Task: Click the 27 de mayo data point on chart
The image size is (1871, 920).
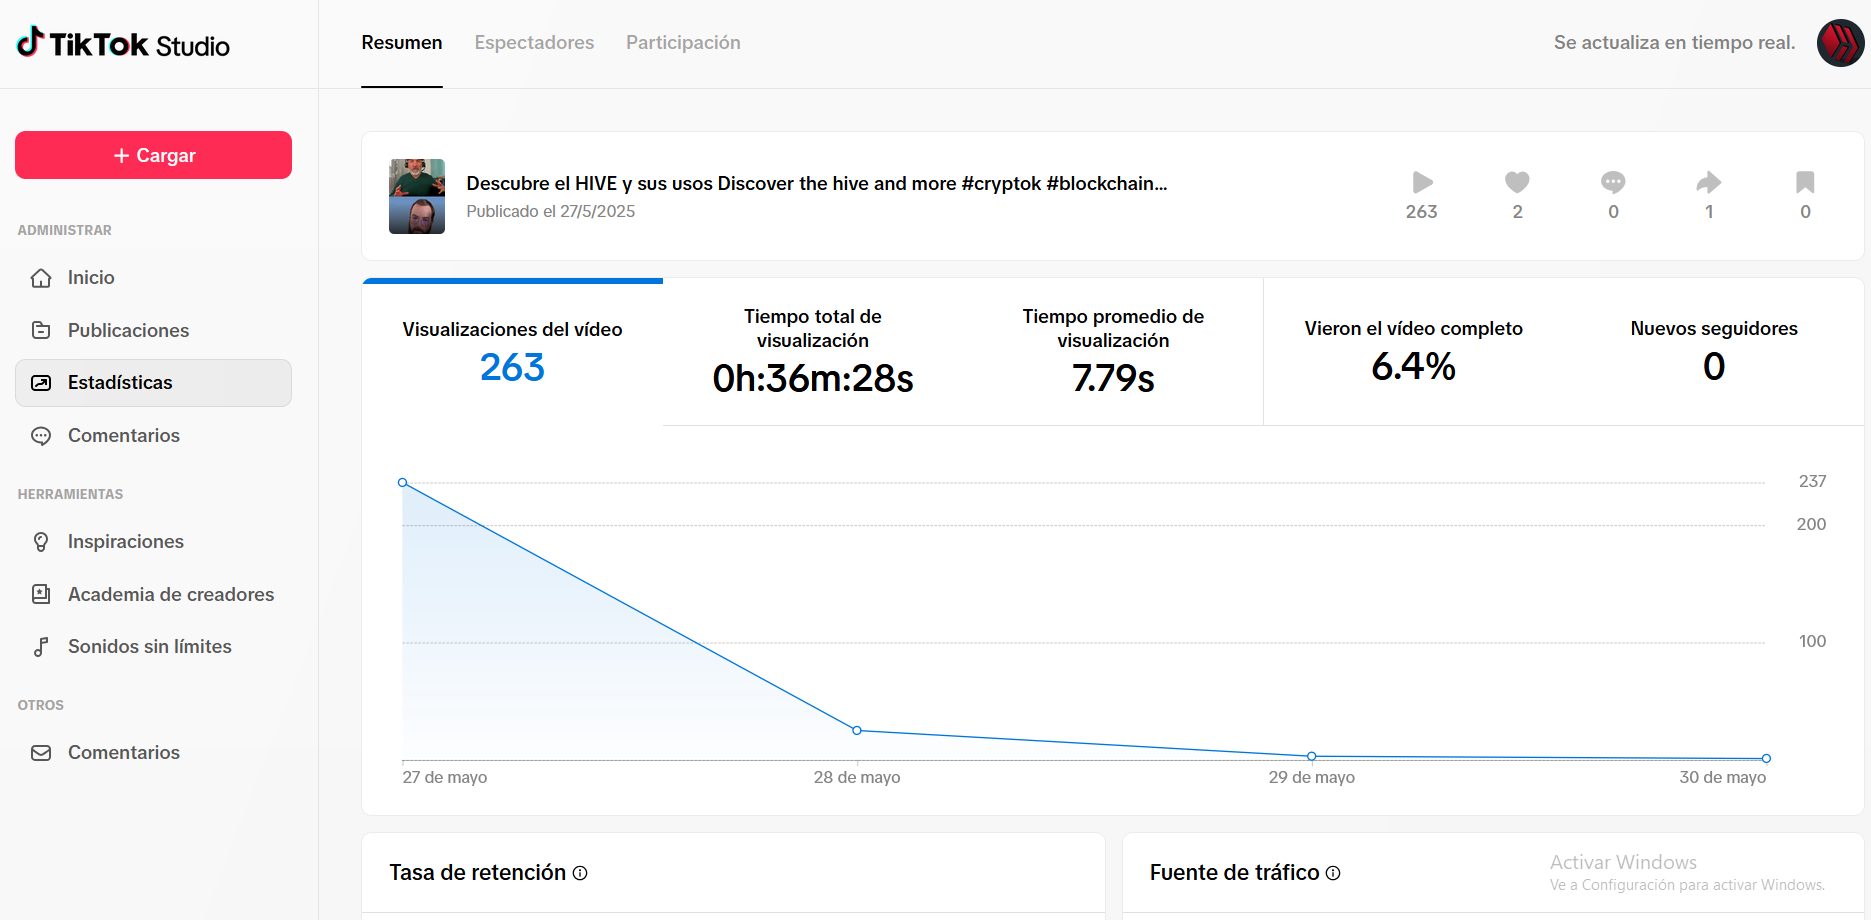Action: click(403, 483)
